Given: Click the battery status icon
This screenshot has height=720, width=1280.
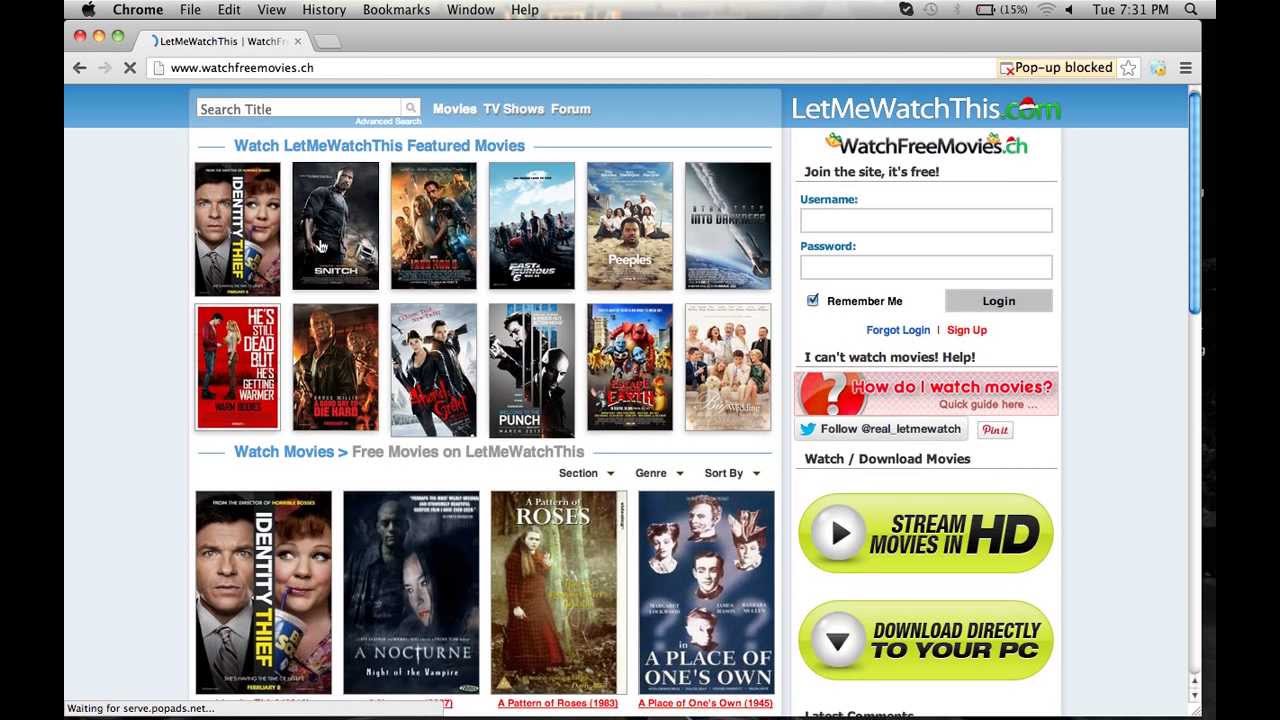Looking at the screenshot, I should click(985, 9).
